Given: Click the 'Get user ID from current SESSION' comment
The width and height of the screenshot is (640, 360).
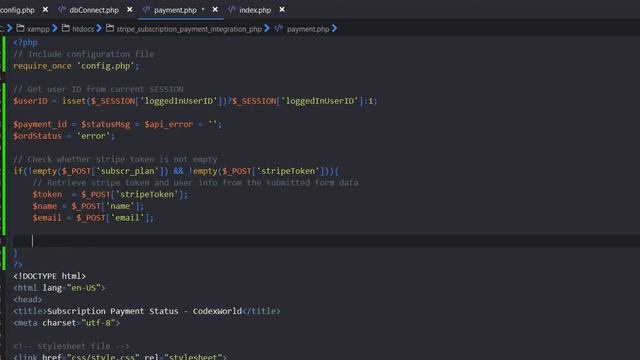Looking at the screenshot, I should point(98,89).
